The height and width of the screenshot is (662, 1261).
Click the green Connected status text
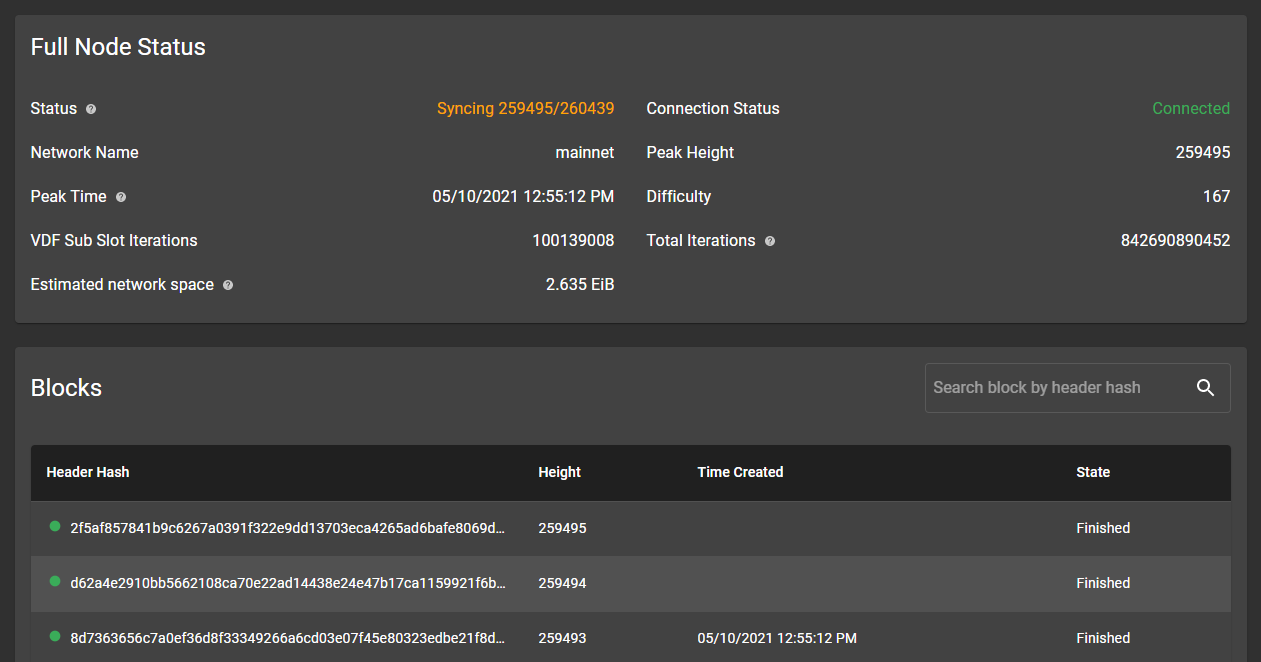coord(1191,109)
